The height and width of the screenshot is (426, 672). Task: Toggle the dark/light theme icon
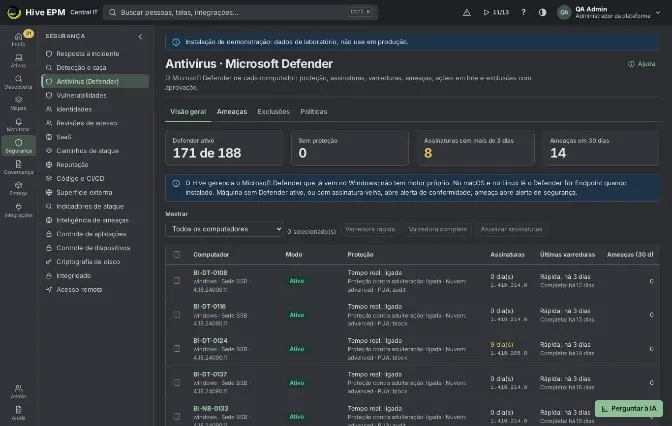click(543, 12)
